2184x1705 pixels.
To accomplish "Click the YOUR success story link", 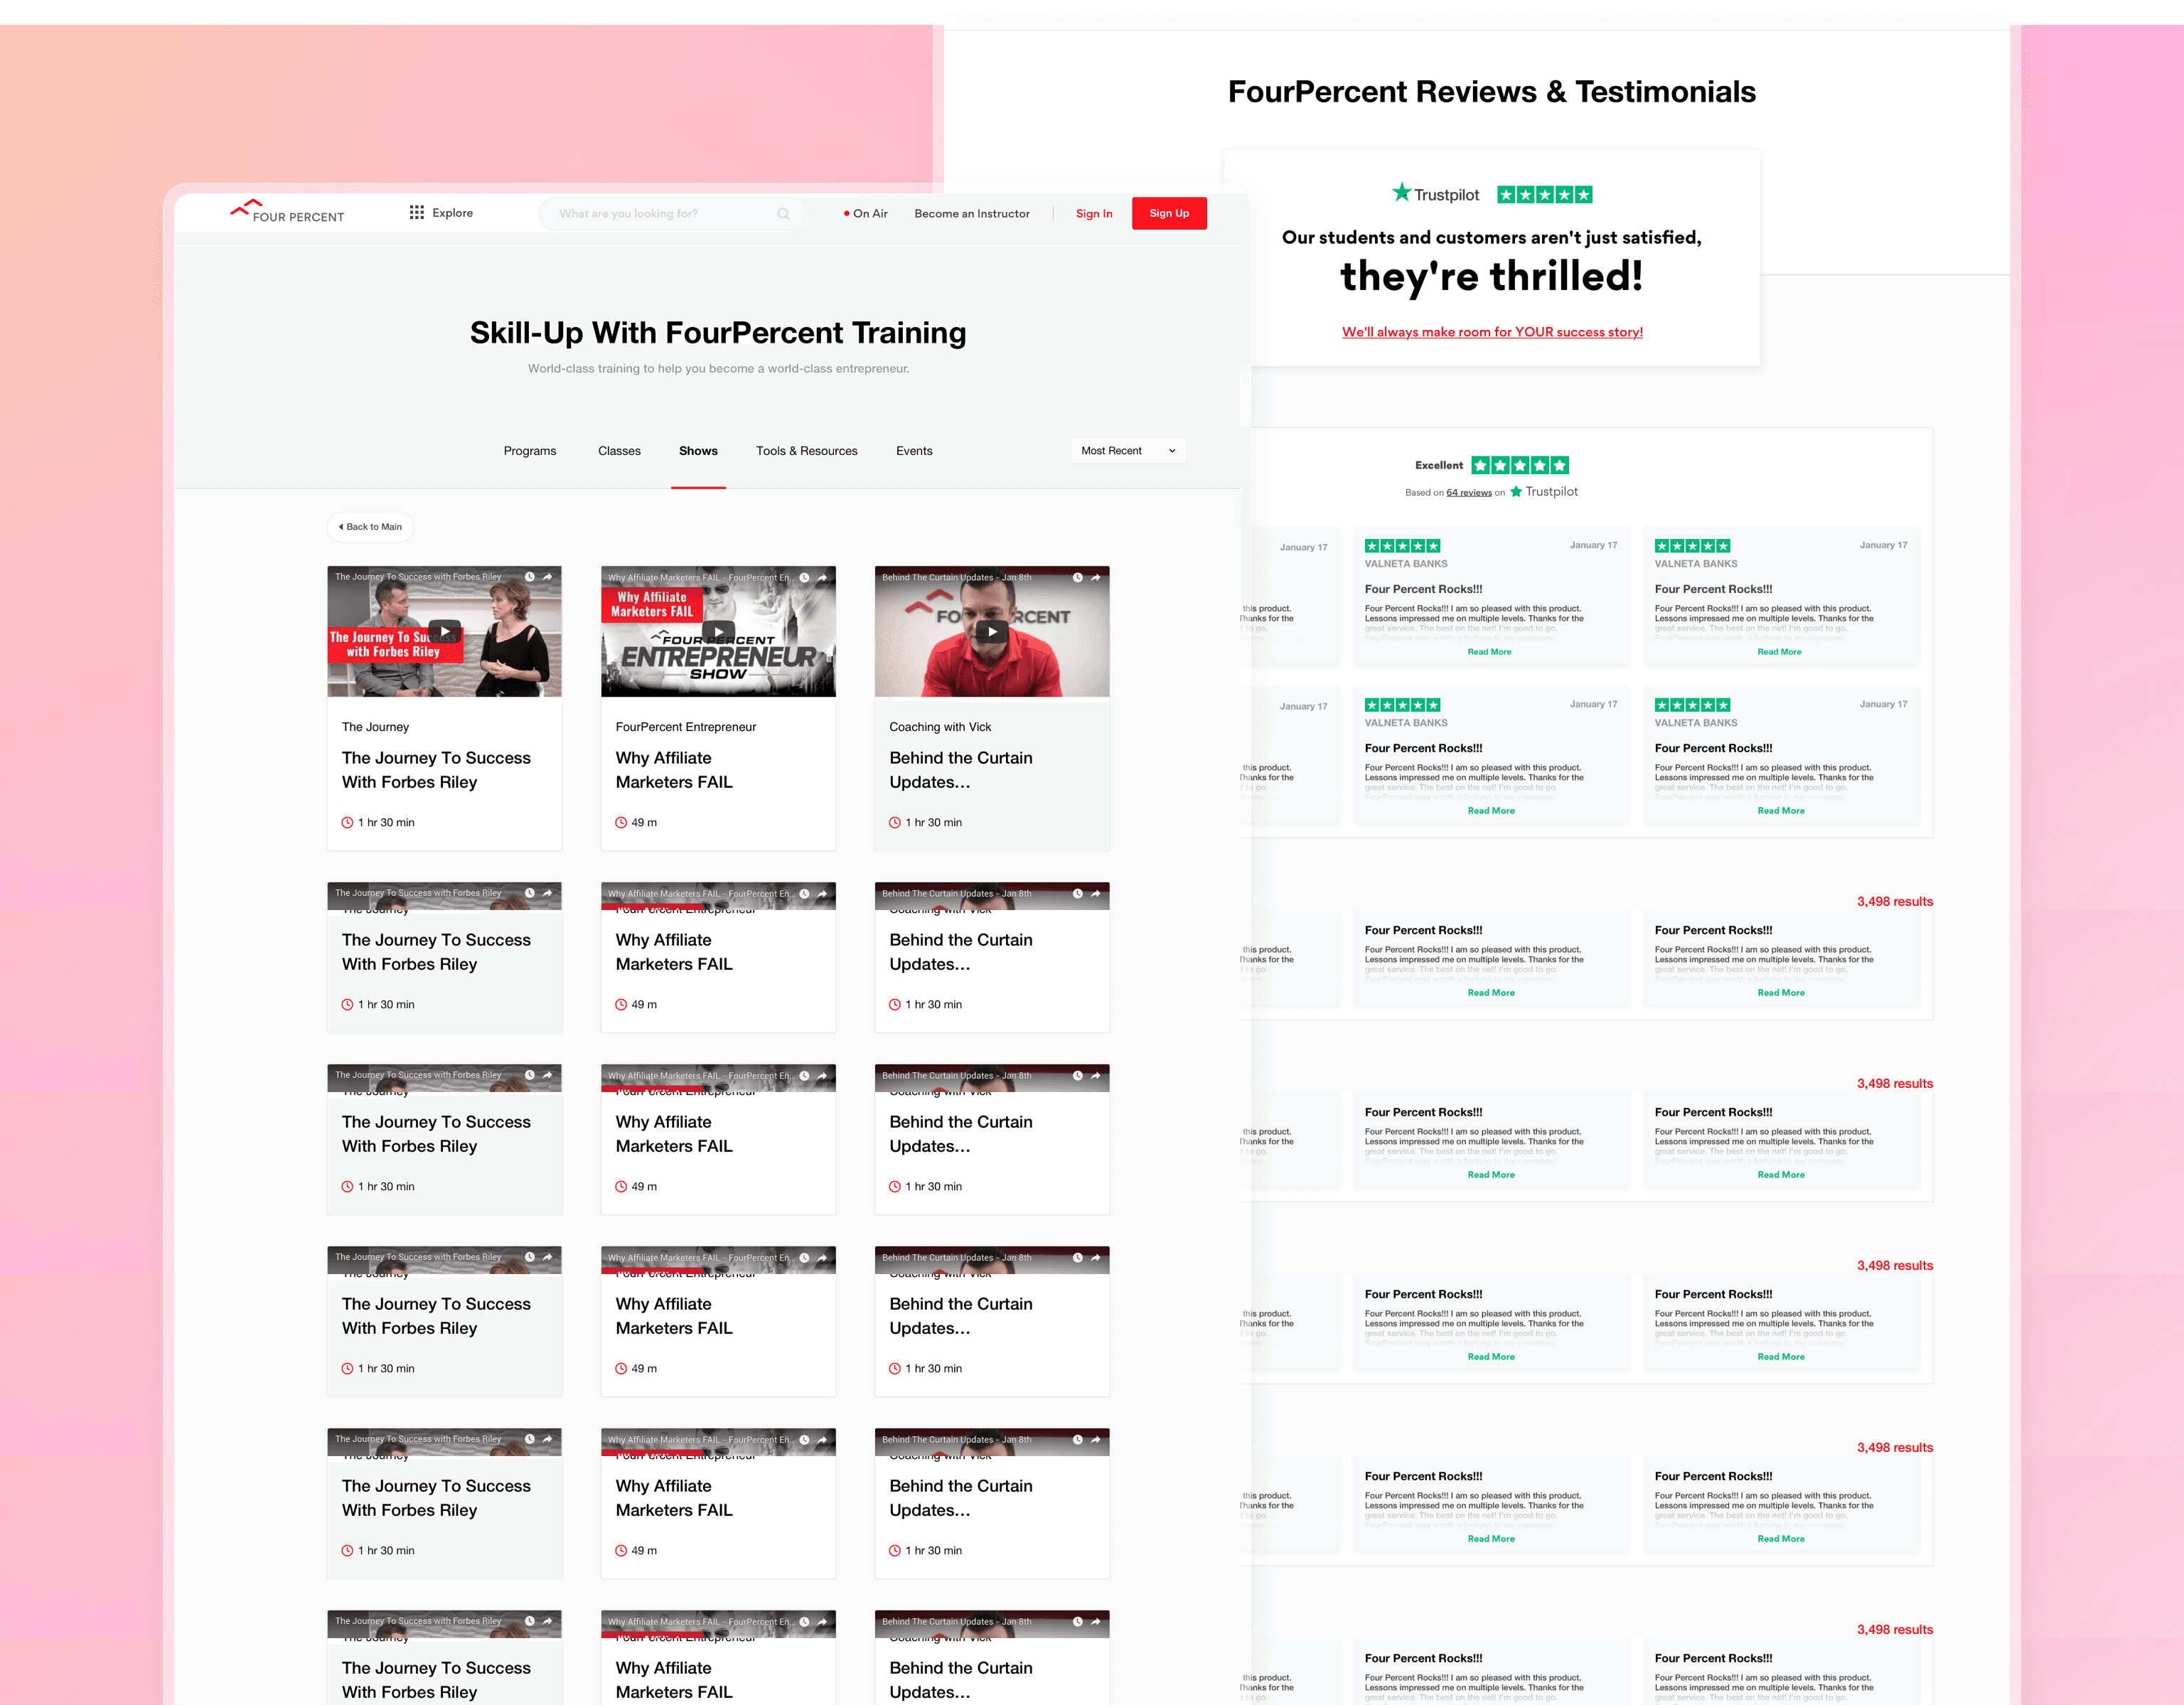I will 1491,332.
